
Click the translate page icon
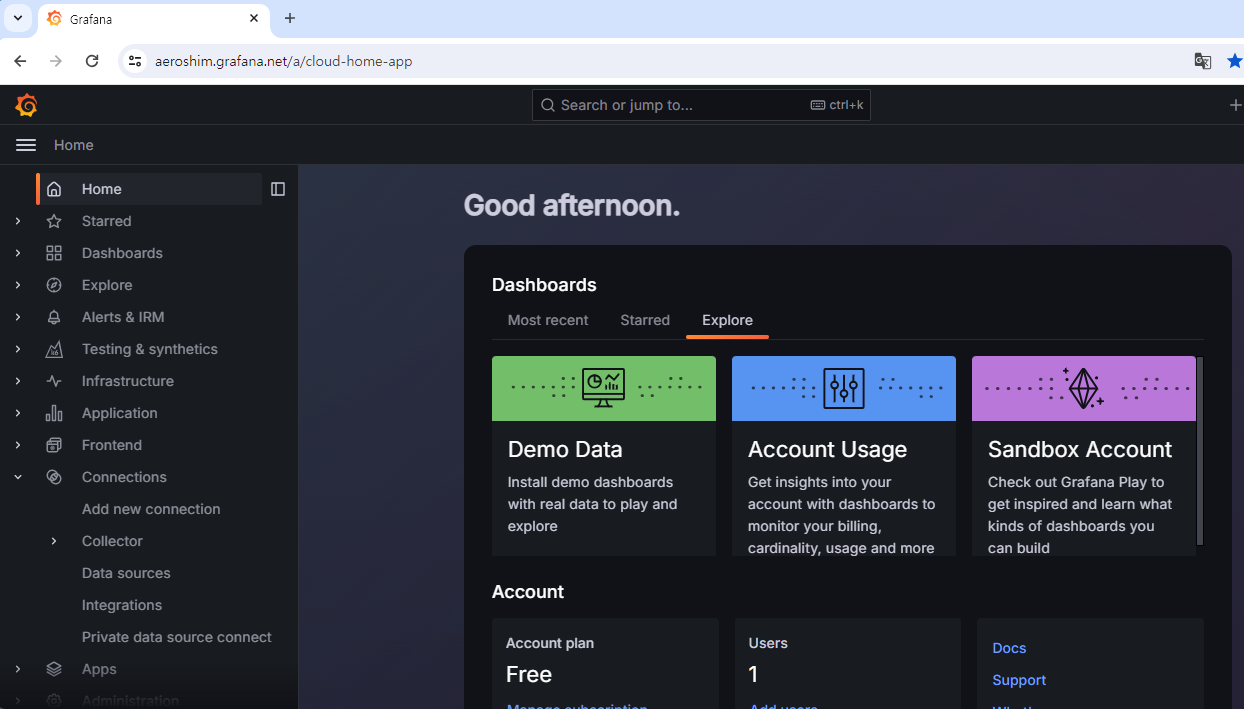pyautogui.click(x=1203, y=61)
